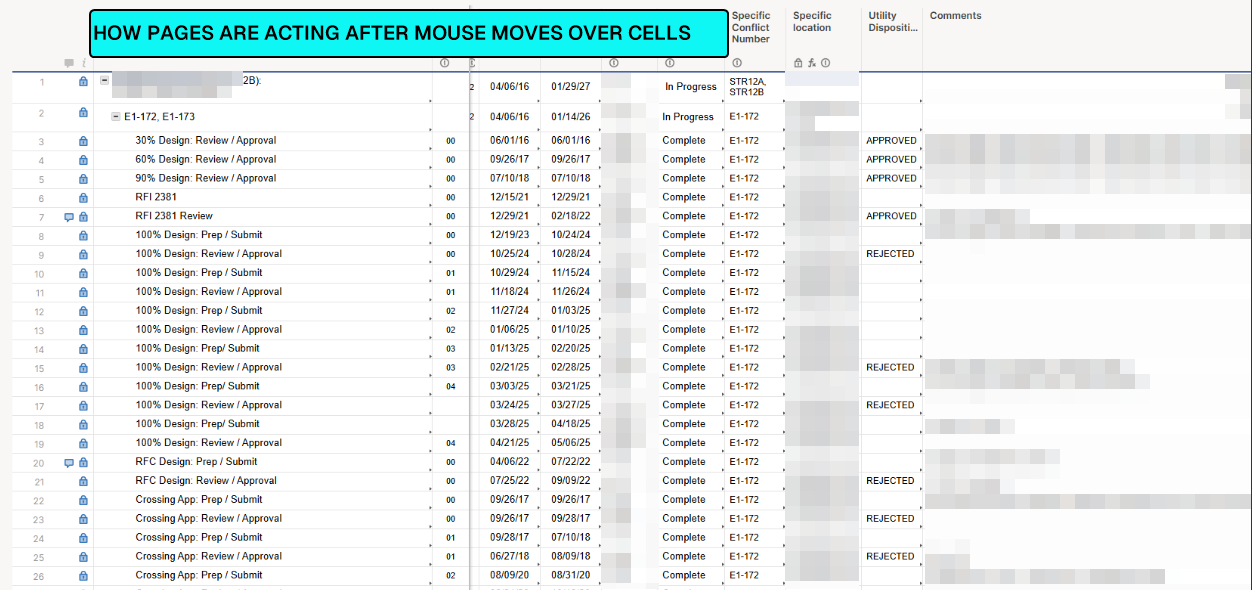The width and height of the screenshot is (1252, 590).
Task: Click 'In Progress' status in row 2
Action: (688, 117)
